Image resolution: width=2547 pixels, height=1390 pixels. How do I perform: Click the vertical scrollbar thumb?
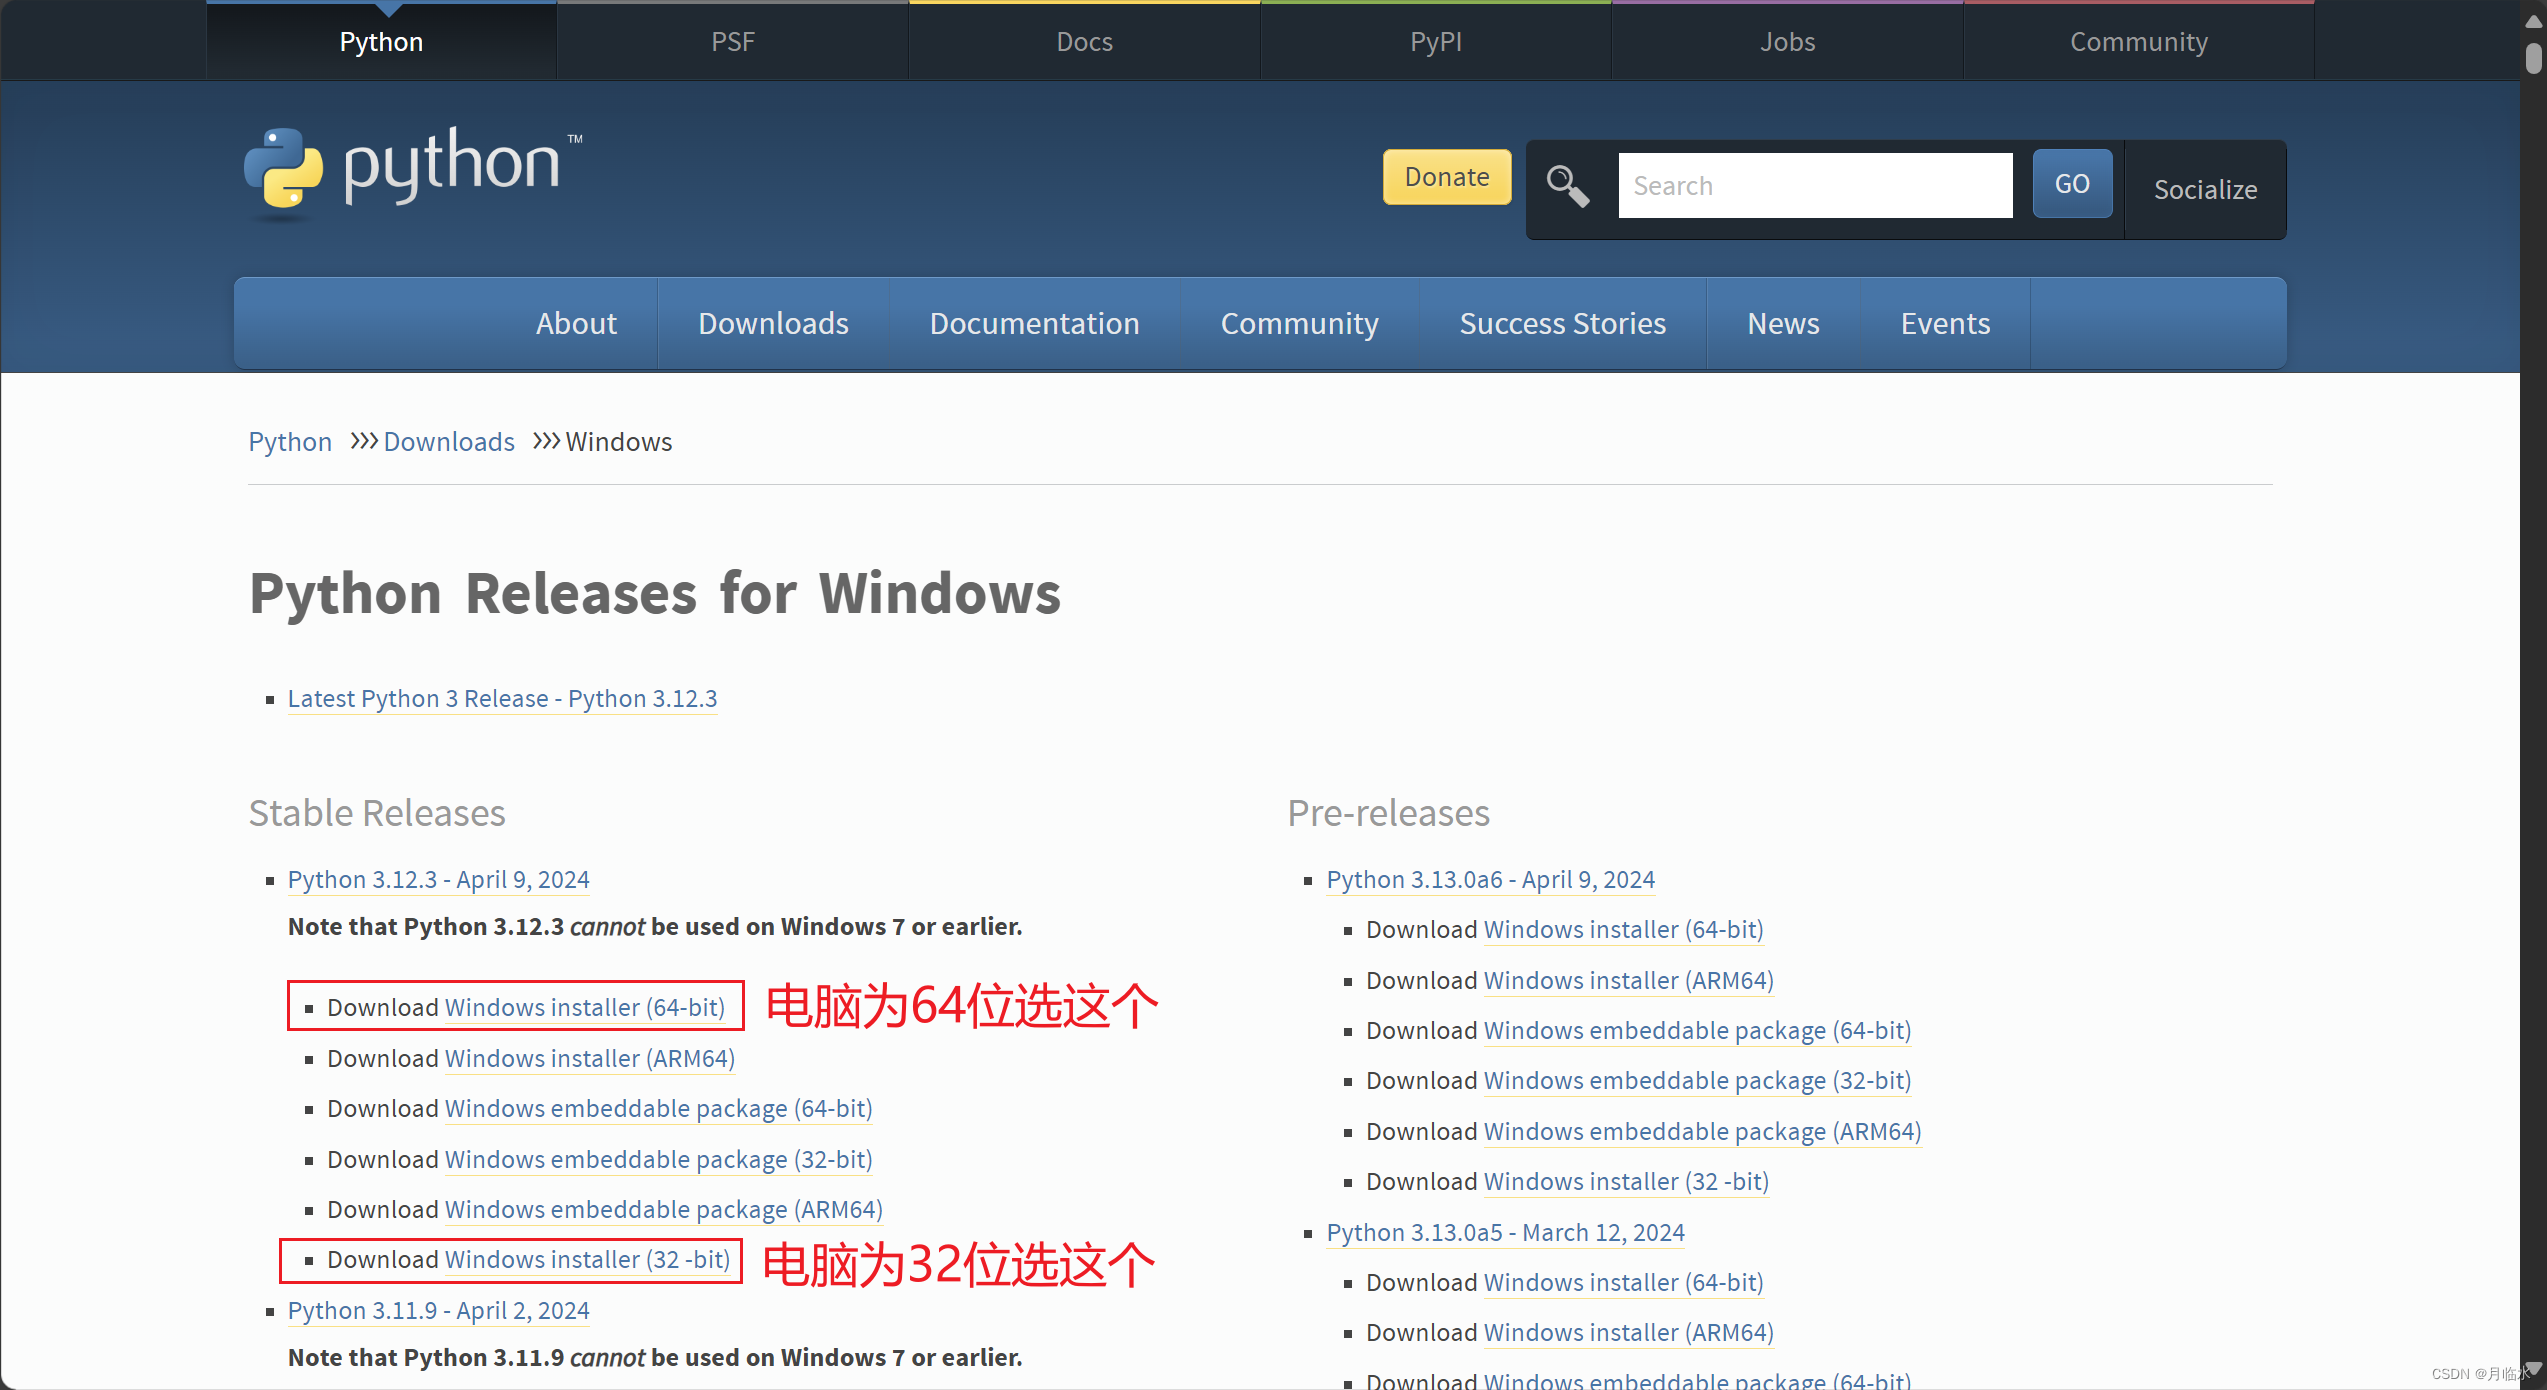2533,58
